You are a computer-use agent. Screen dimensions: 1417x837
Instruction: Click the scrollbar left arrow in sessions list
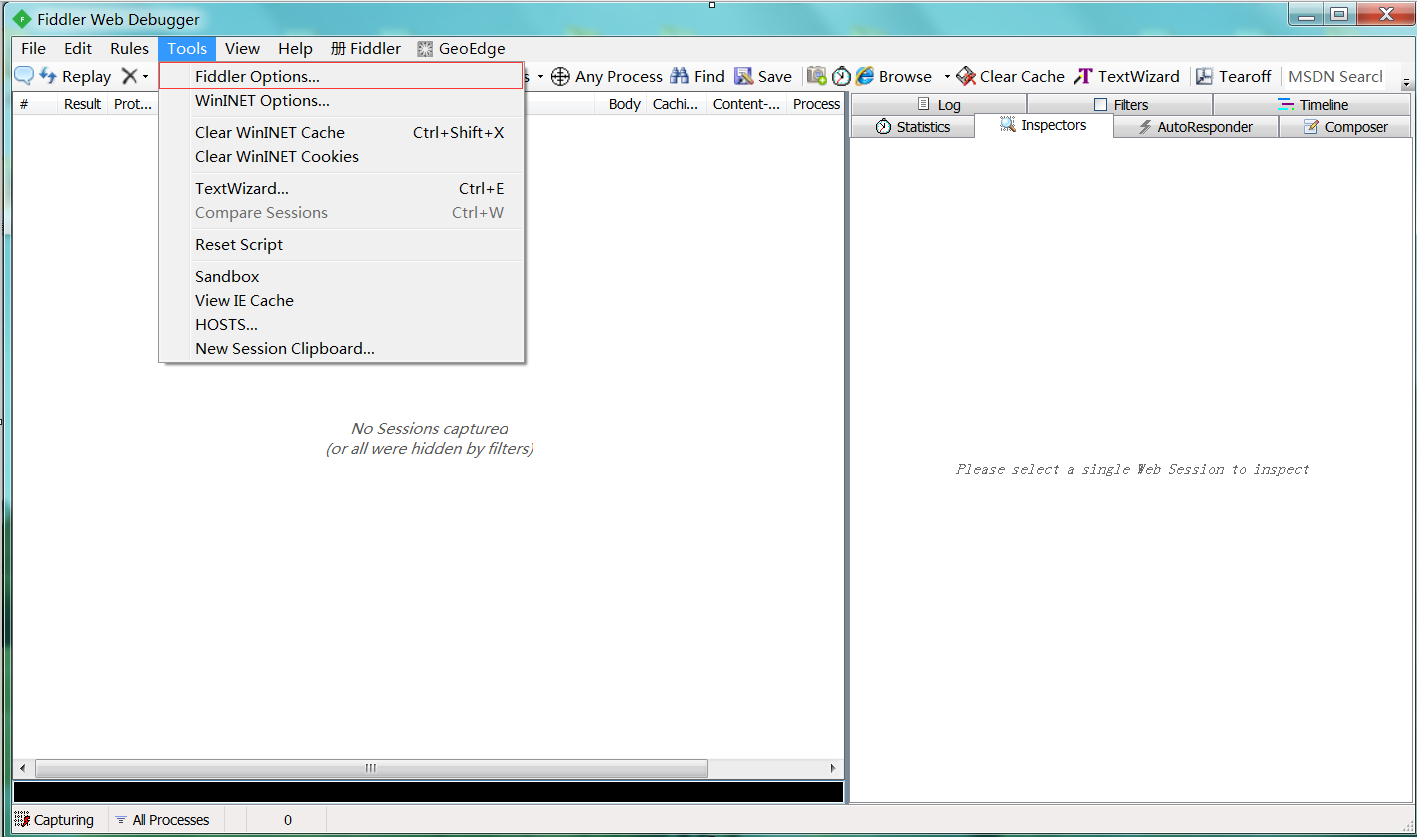click(22, 768)
